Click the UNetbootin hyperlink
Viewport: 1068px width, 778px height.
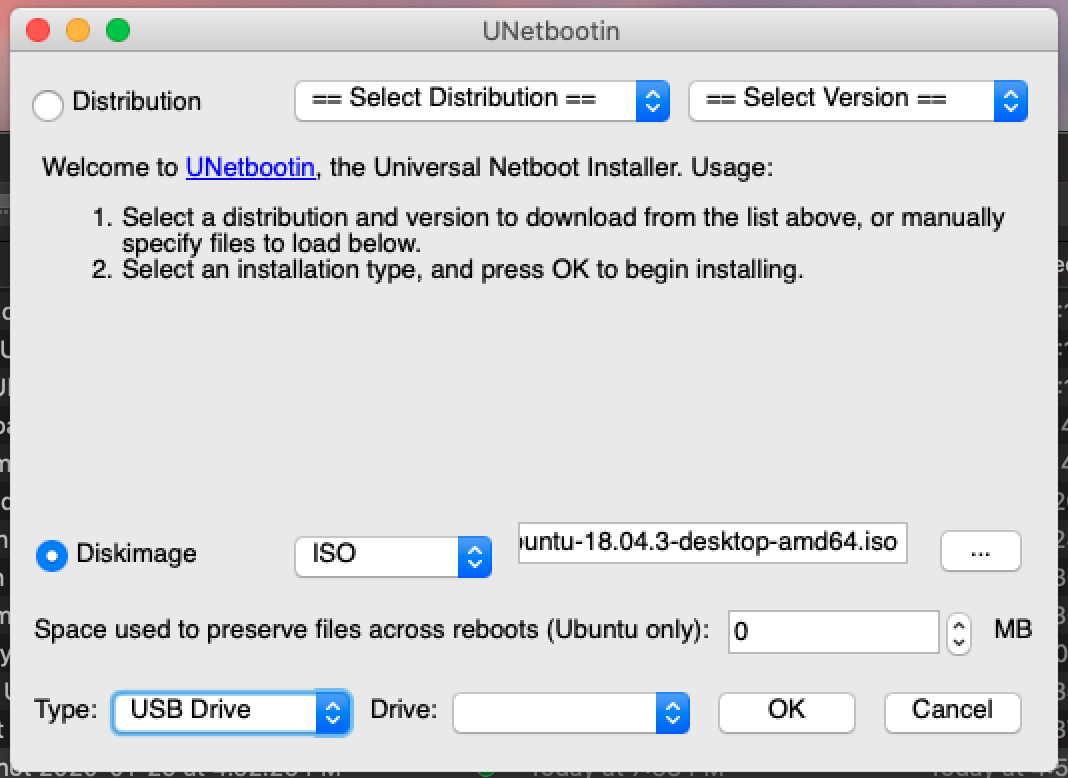[251, 168]
